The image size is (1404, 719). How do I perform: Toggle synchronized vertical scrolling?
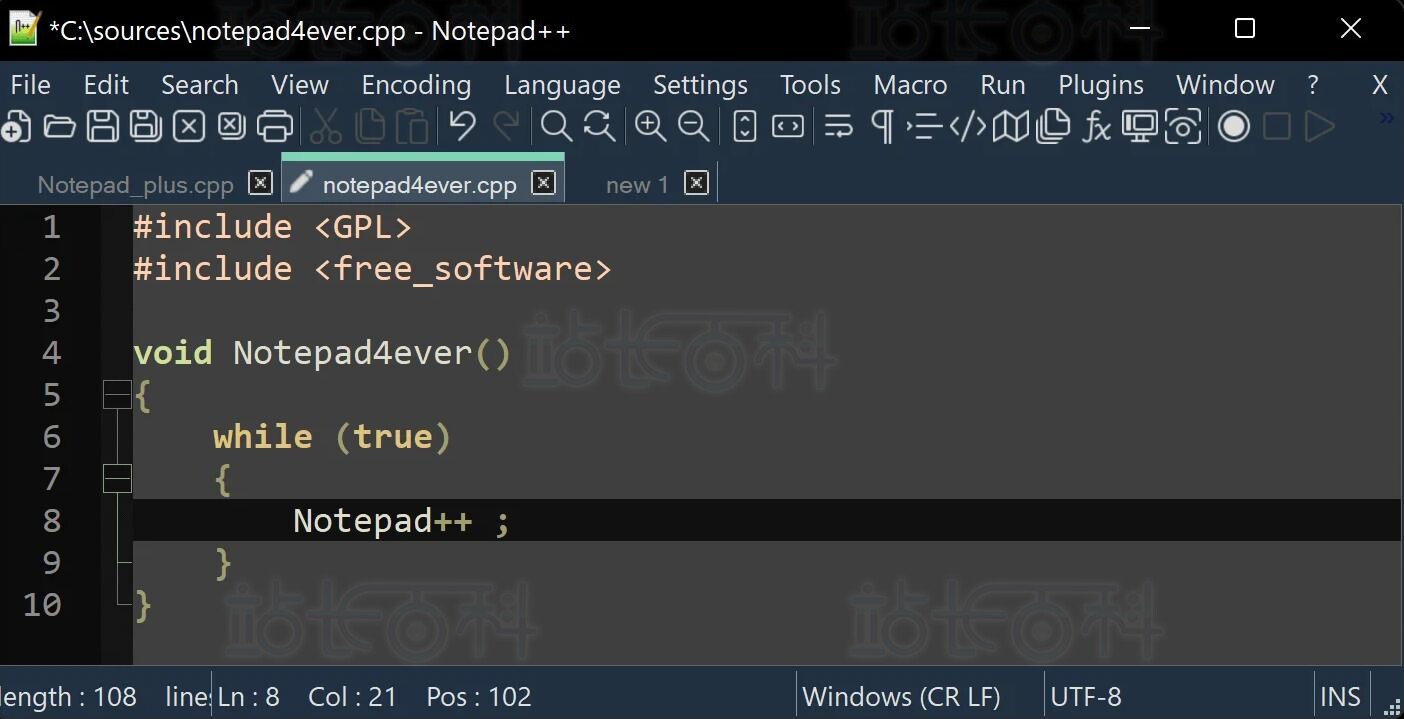coord(745,127)
